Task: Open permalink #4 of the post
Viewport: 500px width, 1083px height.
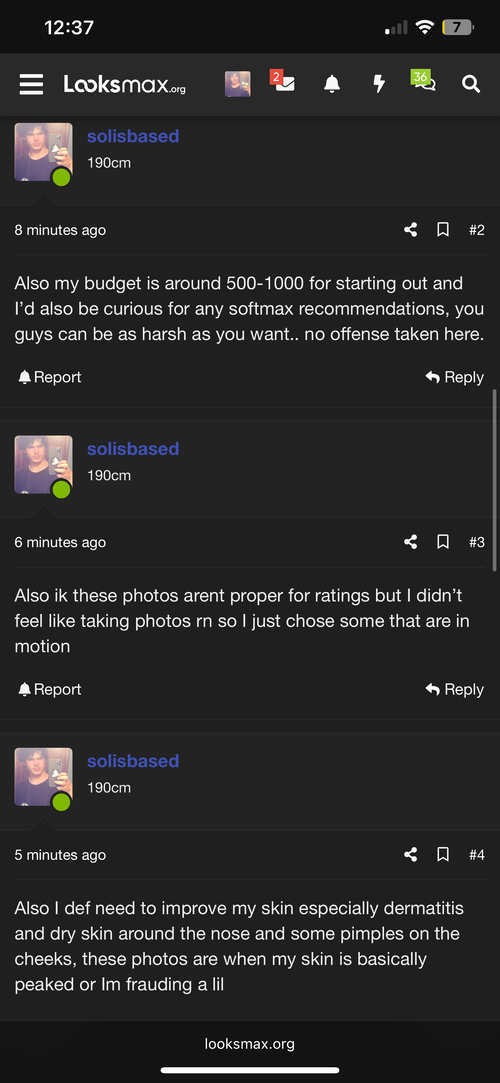Action: (477, 855)
